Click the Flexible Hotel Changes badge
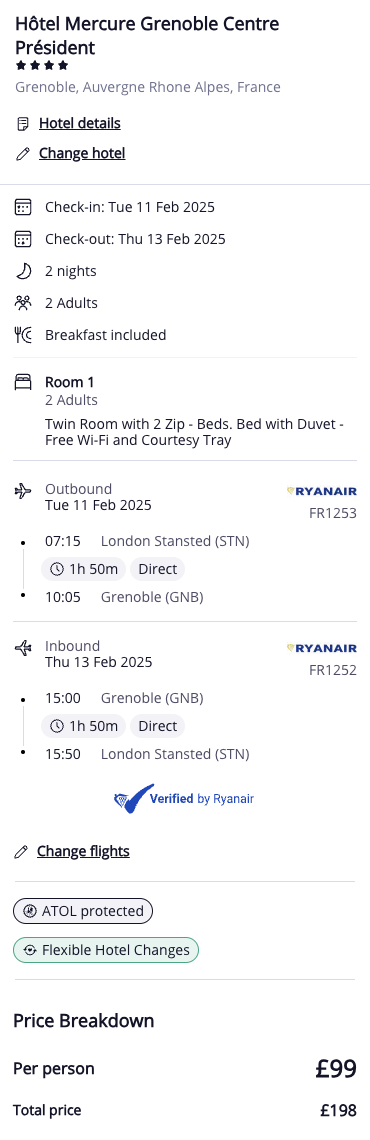 tap(106, 950)
